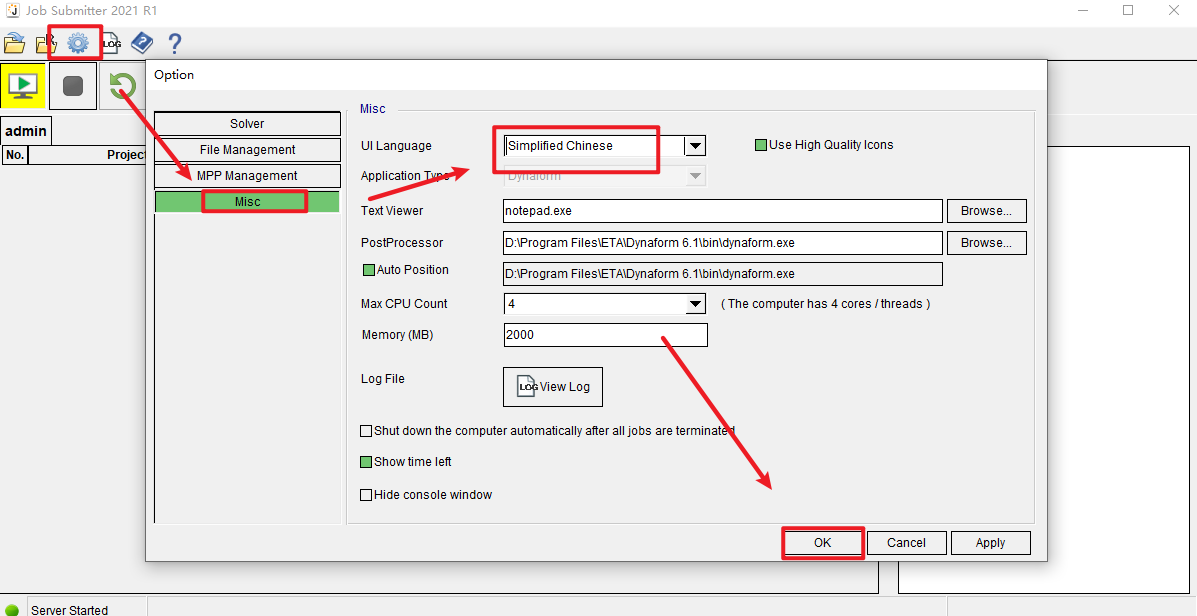Expand the Max CPU Count dropdown arrow
Screen dimensions: 1197x616
(x=695, y=304)
